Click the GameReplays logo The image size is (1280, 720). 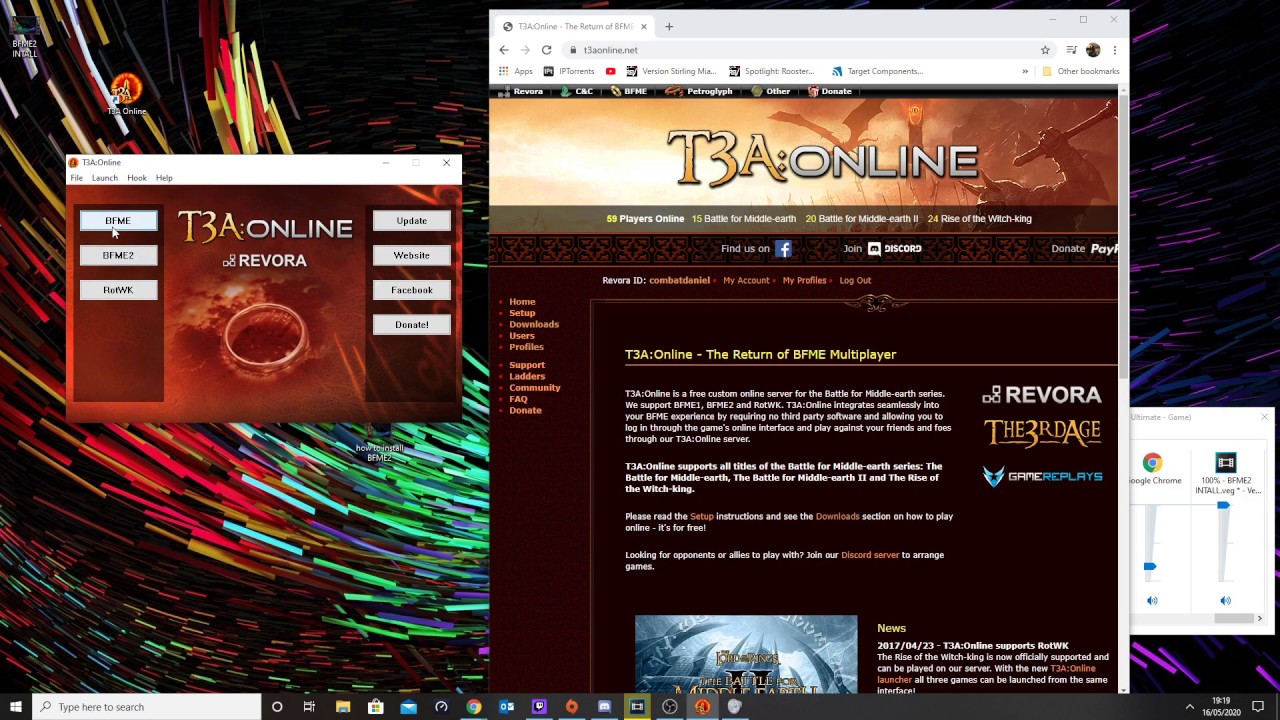[x=1042, y=477]
